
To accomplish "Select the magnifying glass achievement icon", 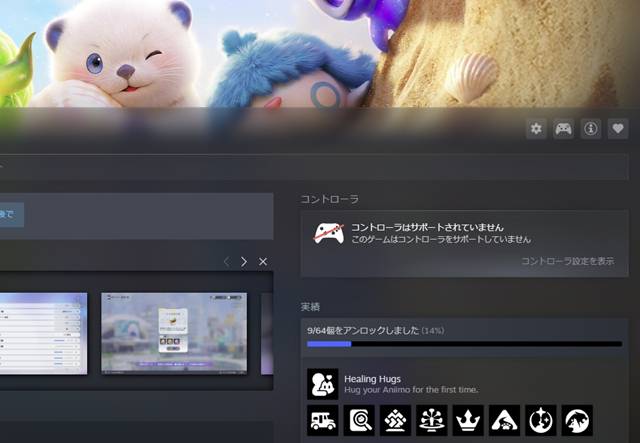I will [x=359, y=420].
